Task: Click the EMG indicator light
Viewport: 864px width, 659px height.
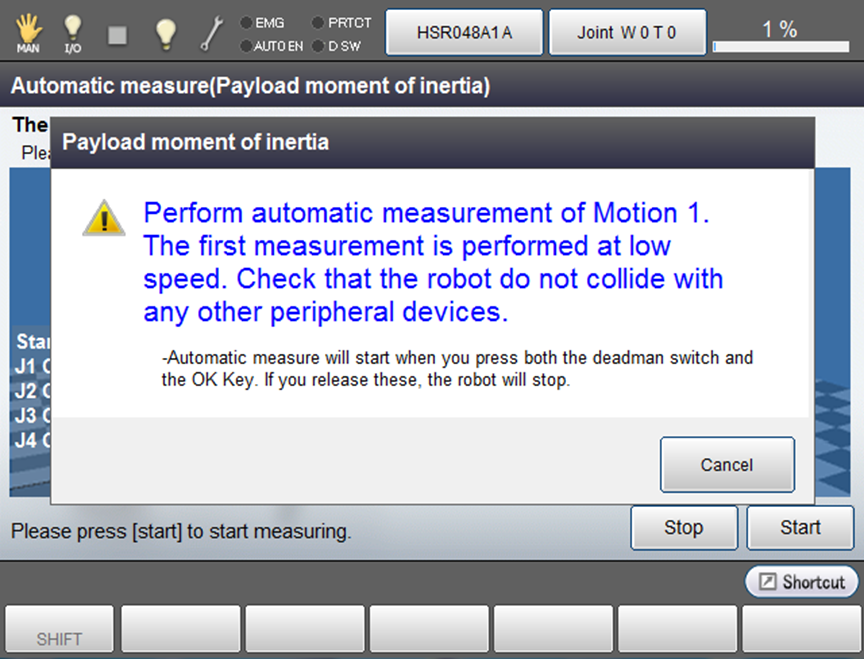Action: 246,22
